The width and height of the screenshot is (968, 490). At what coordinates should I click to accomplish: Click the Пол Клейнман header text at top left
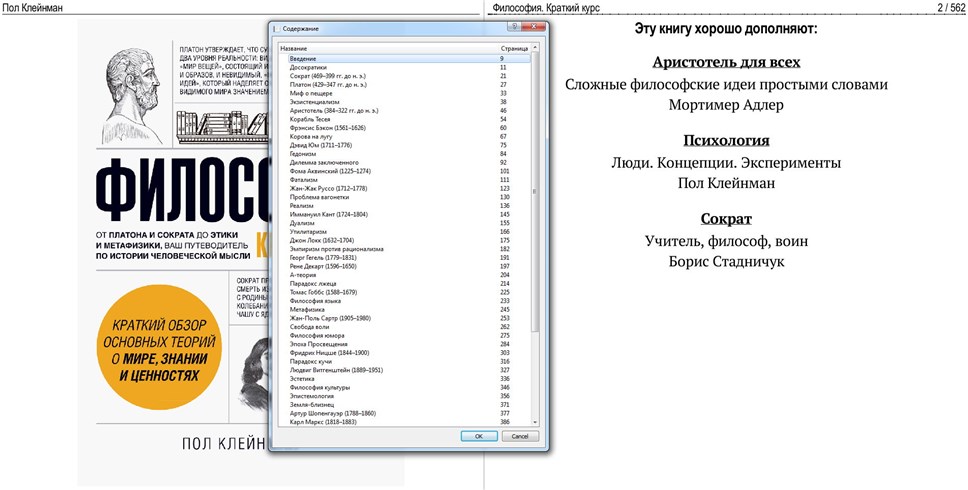click(33, 8)
